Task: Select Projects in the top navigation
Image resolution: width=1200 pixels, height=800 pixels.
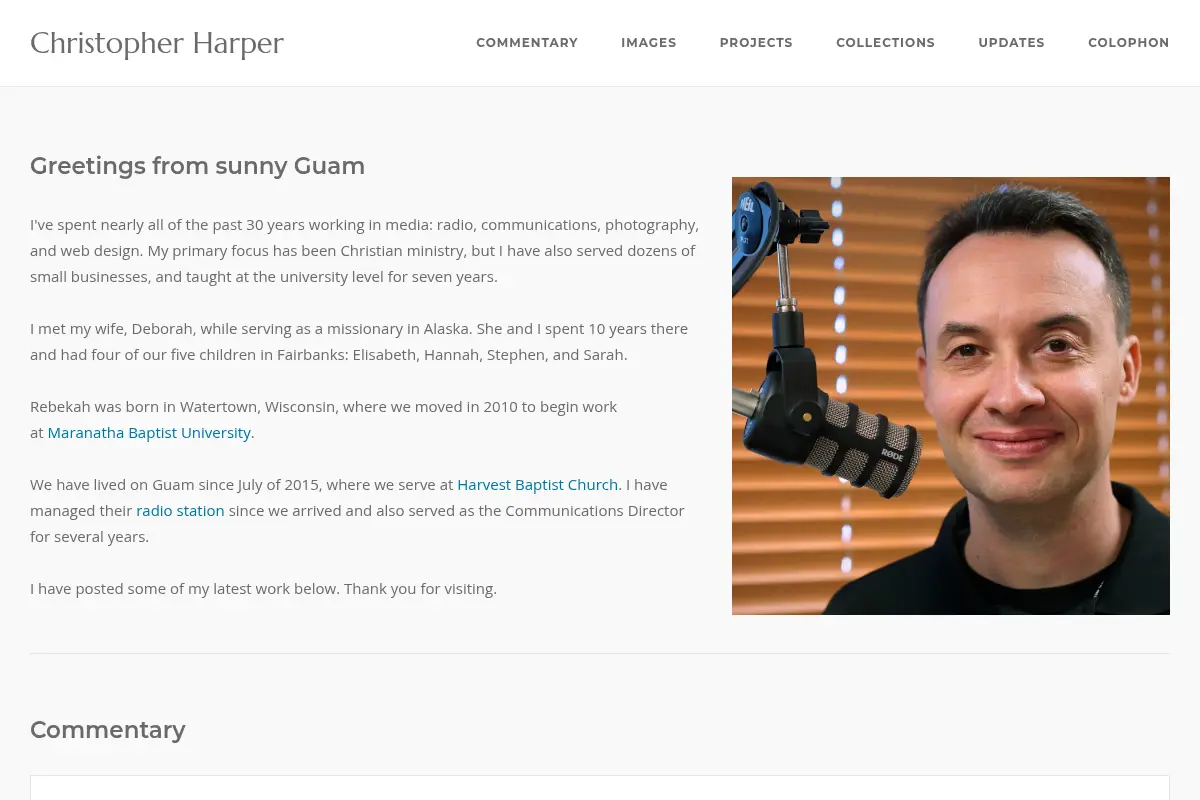Action: pyautogui.click(x=756, y=43)
